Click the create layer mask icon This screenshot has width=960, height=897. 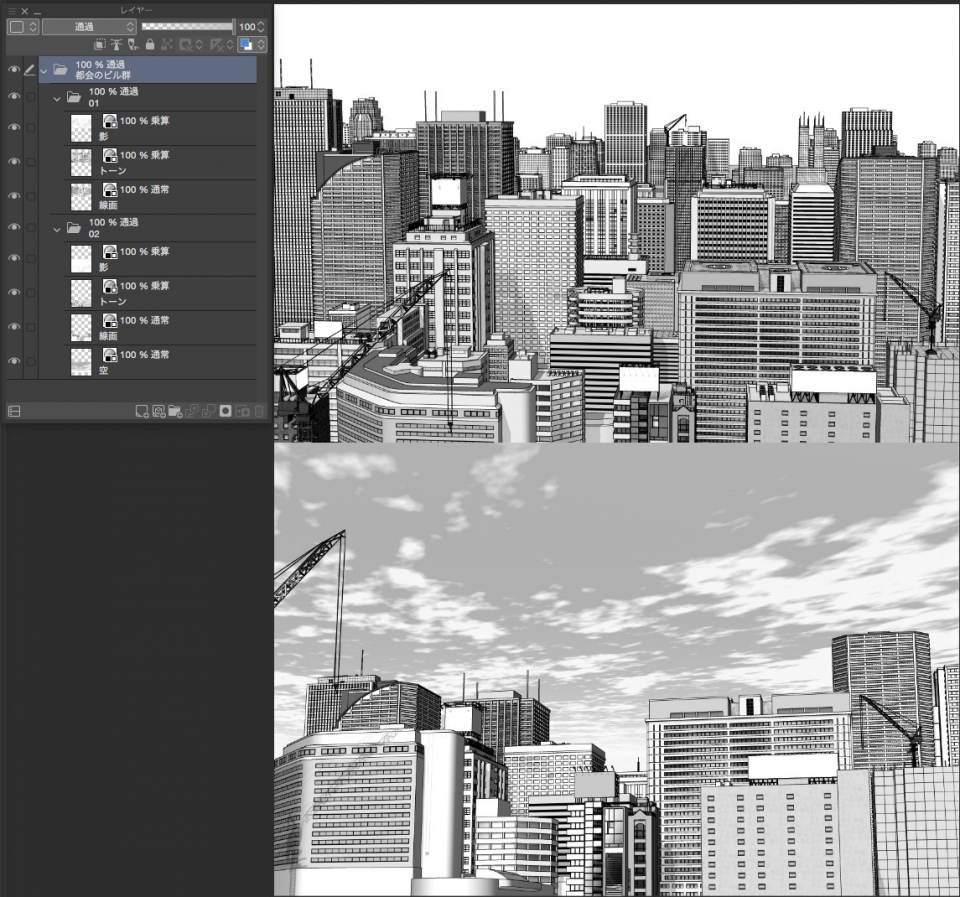[226, 411]
